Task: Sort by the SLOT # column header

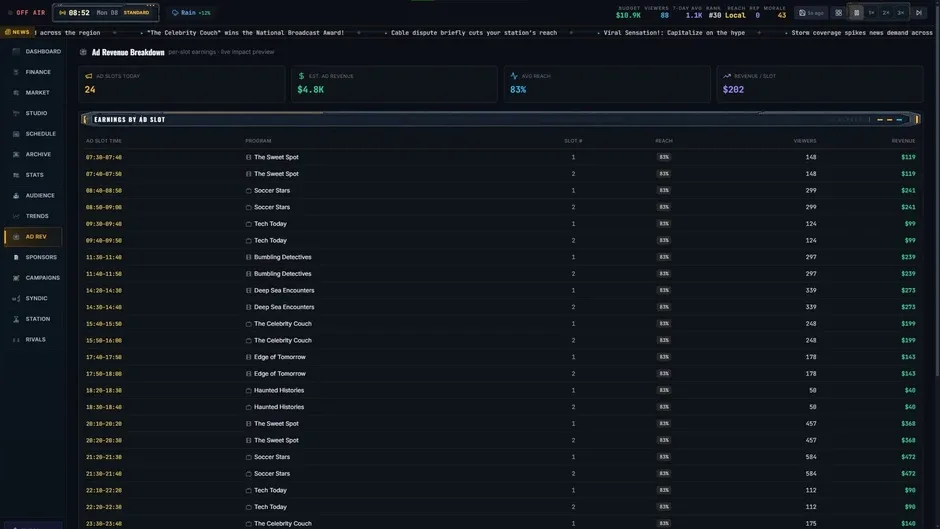Action: (x=573, y=141)
